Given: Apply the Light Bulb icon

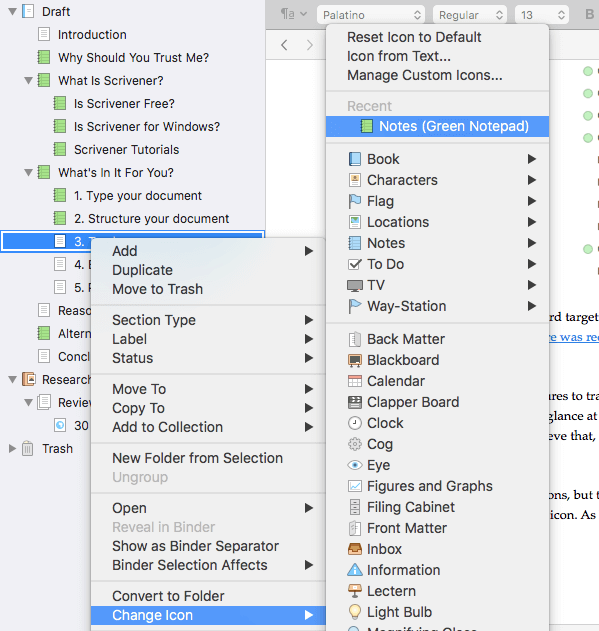Looking at the screenshot, I should 437,612.
